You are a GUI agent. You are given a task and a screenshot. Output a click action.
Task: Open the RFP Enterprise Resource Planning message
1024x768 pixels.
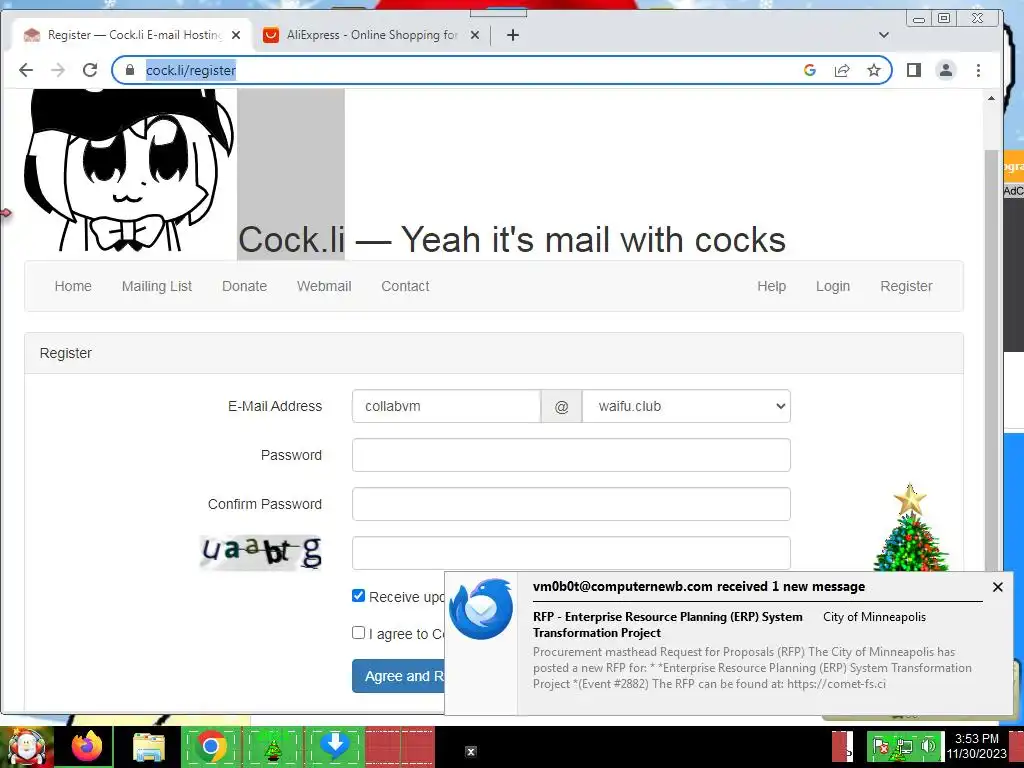pyautogui.click(x=667, y=624)
